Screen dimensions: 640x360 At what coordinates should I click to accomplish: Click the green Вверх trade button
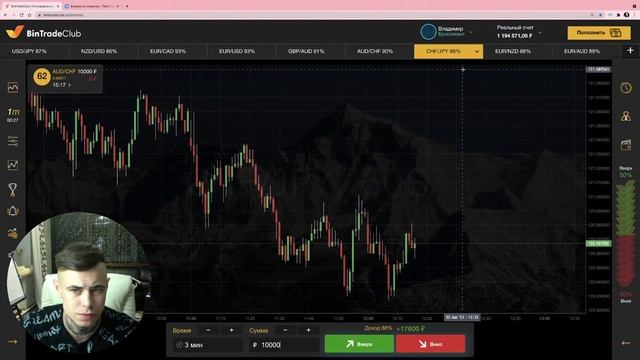coord(359,344)
